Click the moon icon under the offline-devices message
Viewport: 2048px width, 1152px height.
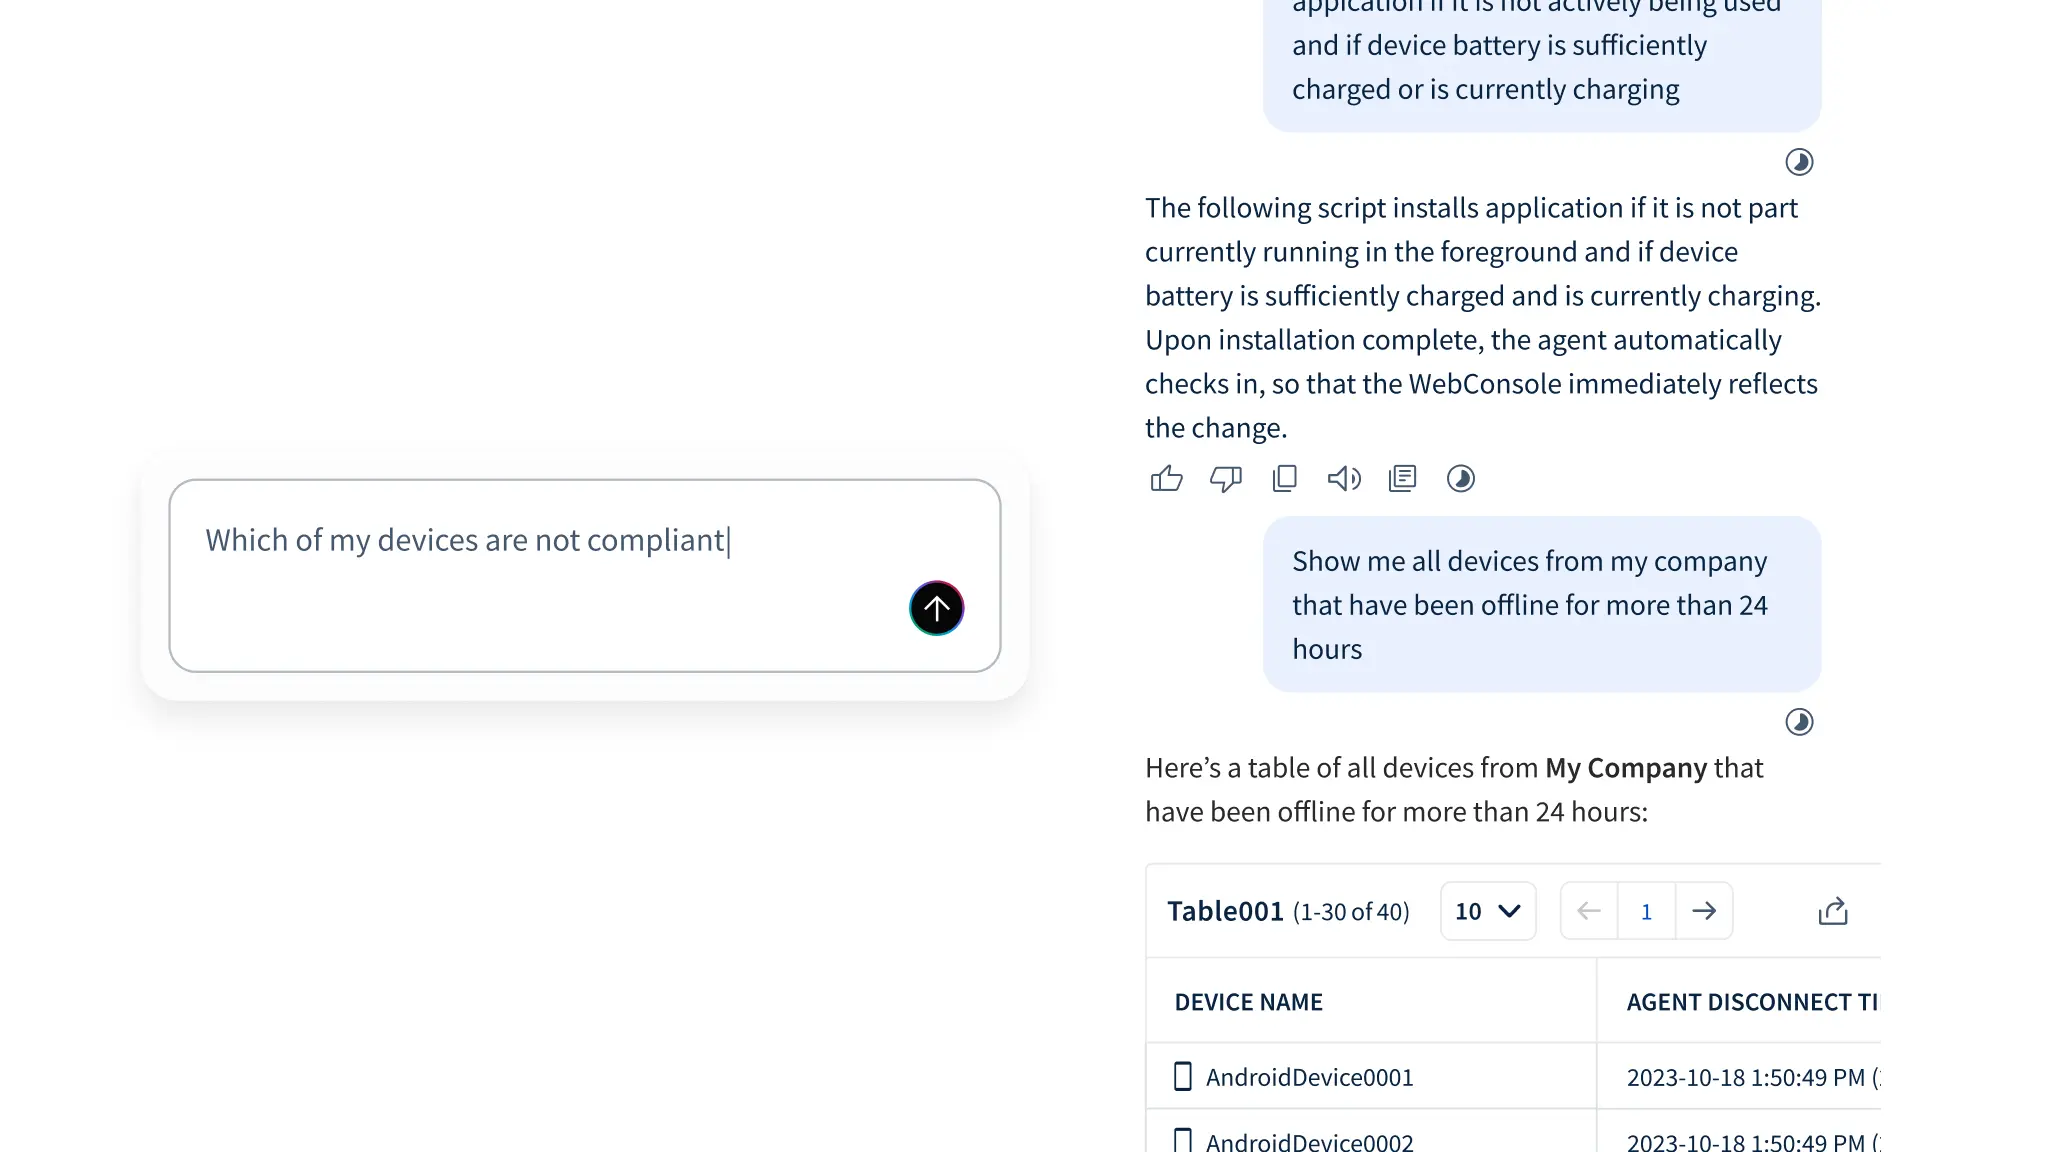point(1799,722)
